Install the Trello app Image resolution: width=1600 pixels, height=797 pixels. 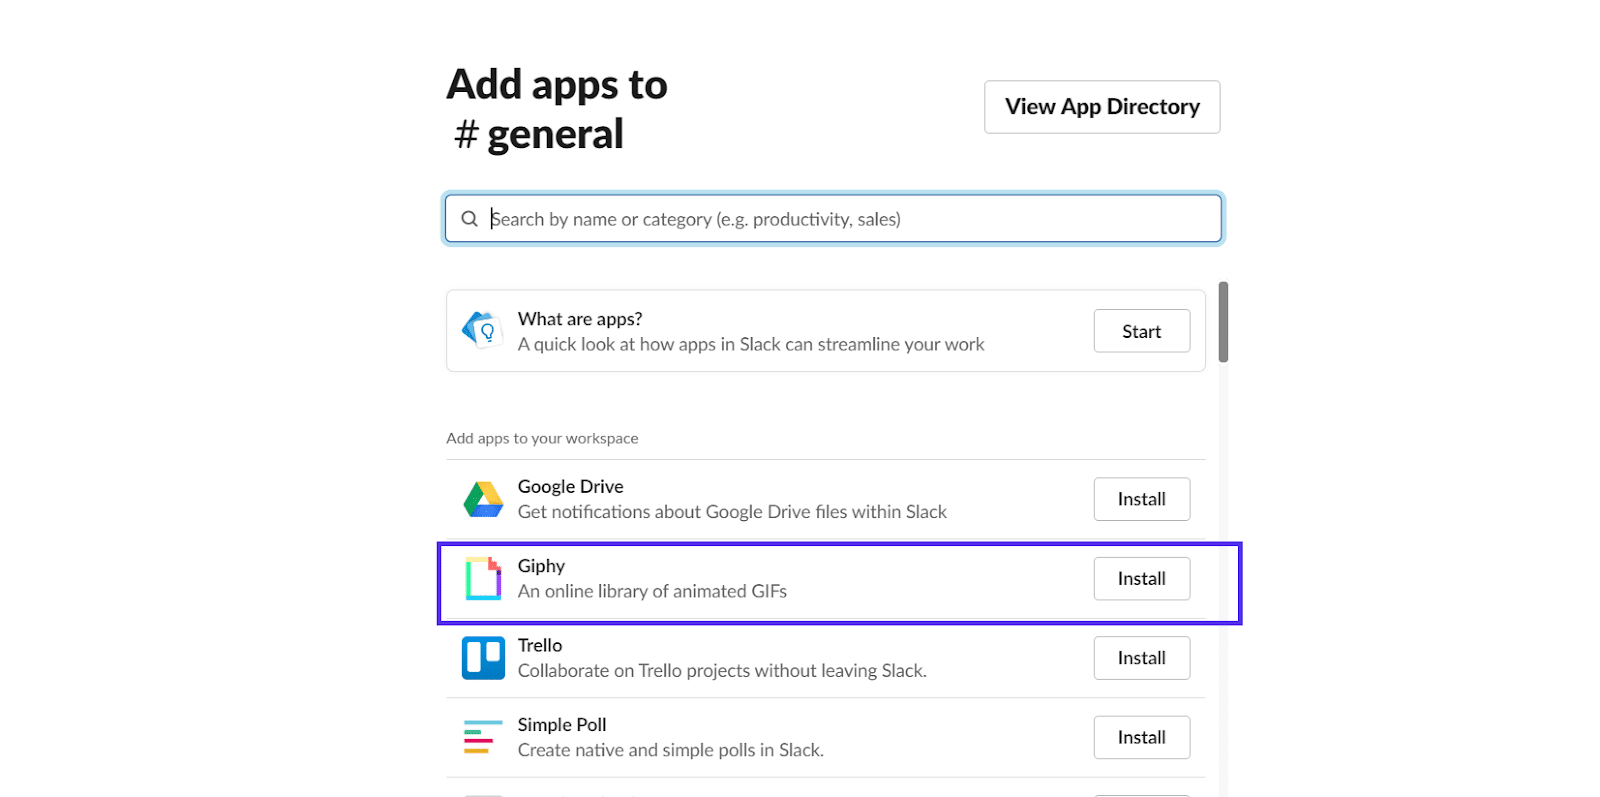1141,658
